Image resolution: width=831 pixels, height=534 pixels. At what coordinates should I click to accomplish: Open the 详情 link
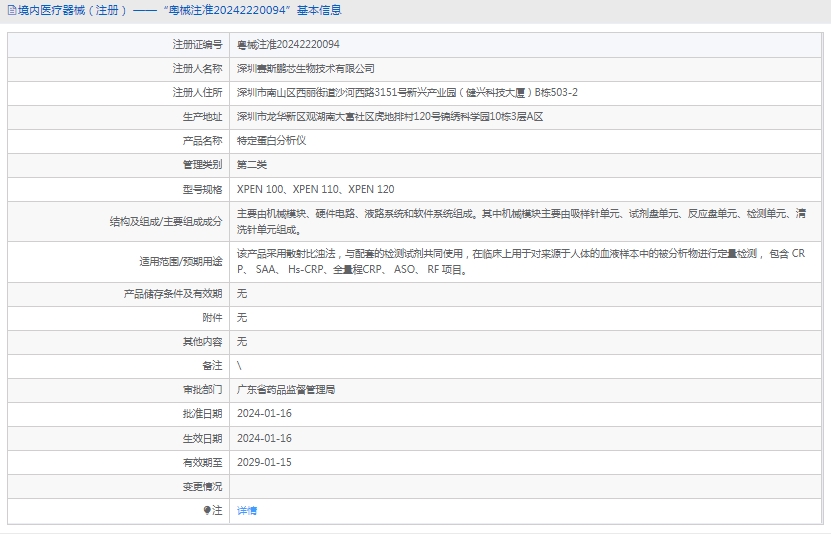(247, 510)
